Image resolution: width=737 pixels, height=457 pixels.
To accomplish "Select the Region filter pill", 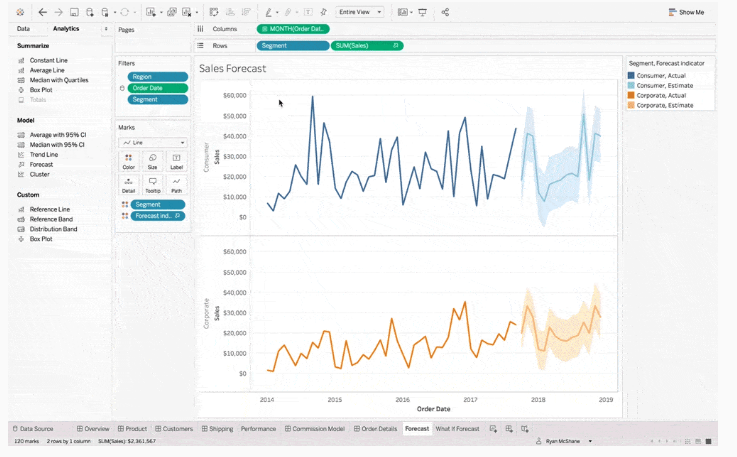I will pos(157,77).
